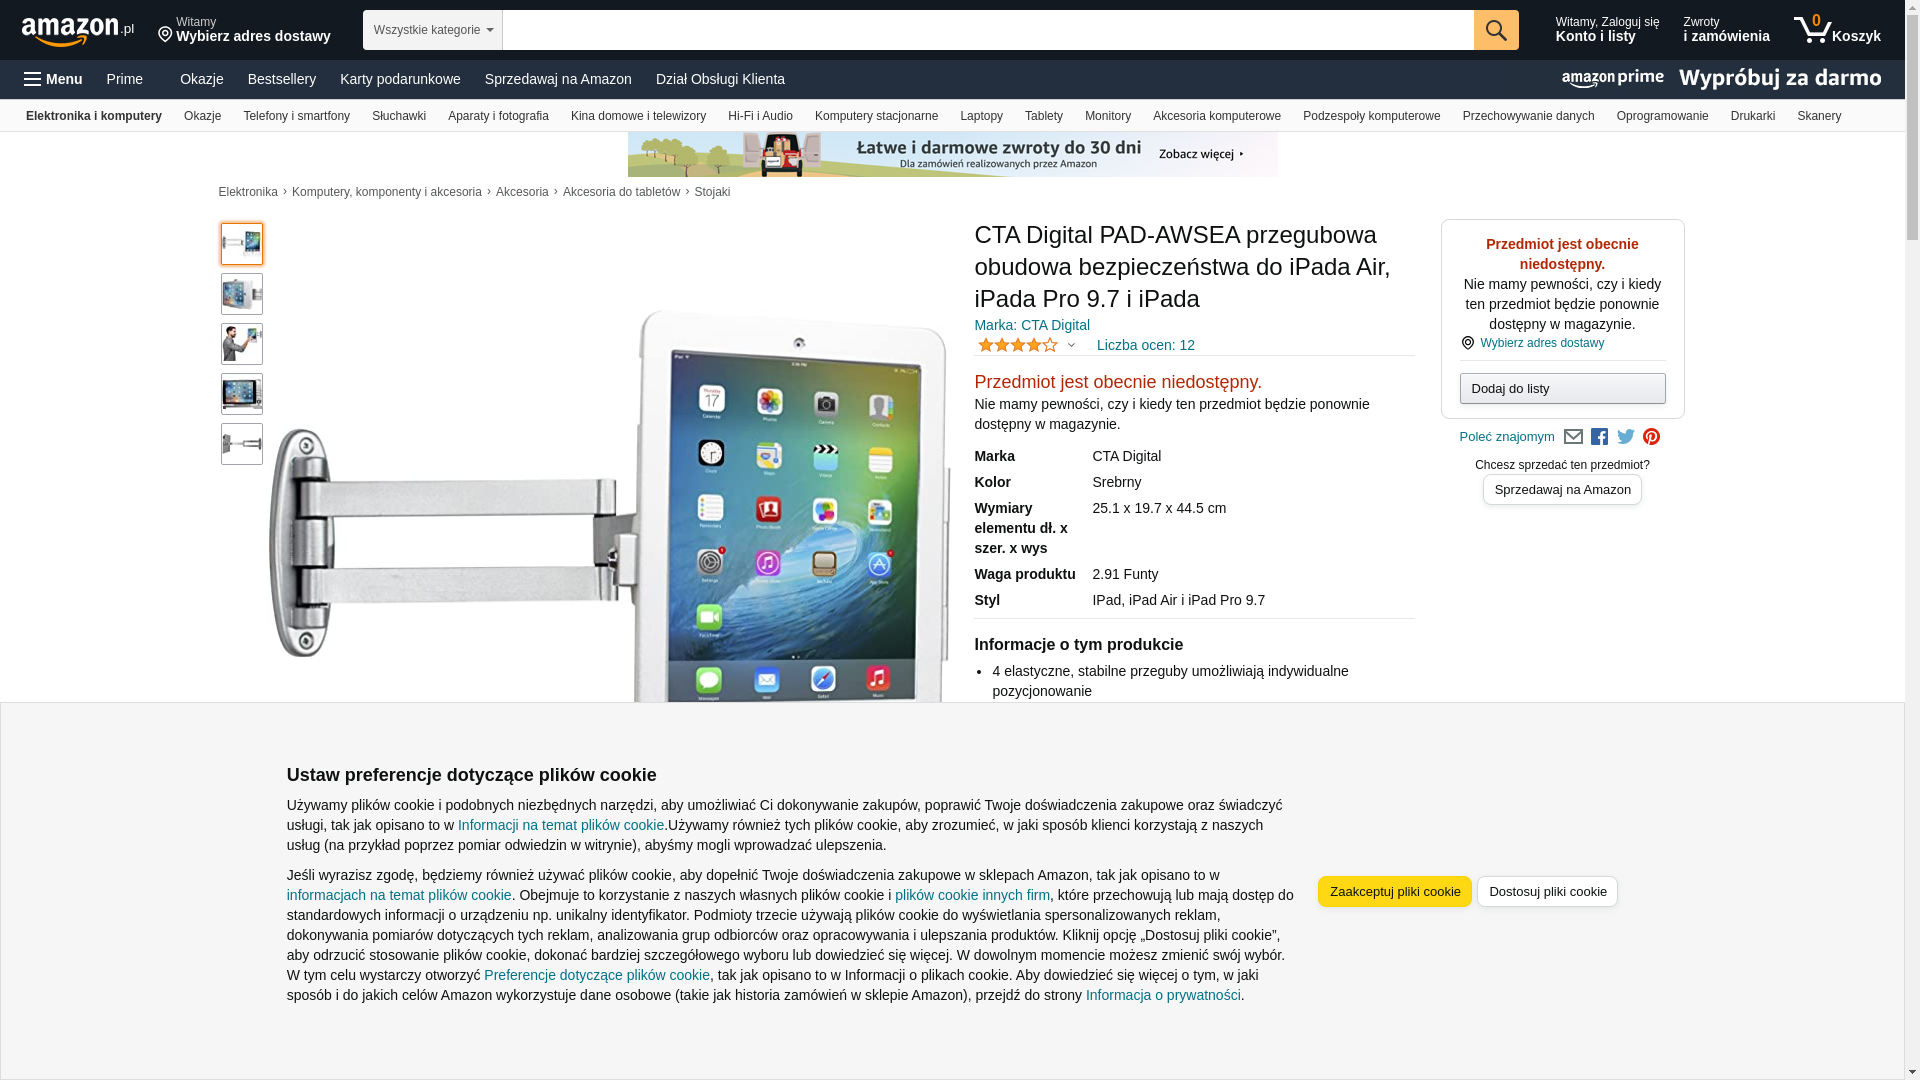Screen dimensions: 1920x1080
Task: Go to the Amazon.pl home logo
Action: pyautogui.click(x=78, y=30)
